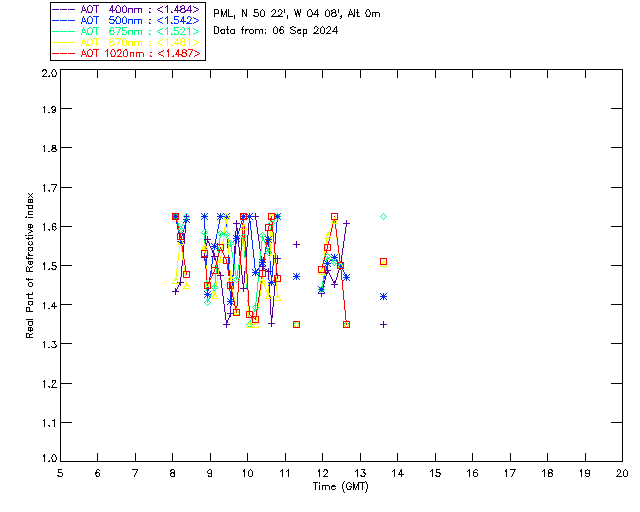Click the hour 15 x-axis label
640x512 pixels.
tap(435, 473)
